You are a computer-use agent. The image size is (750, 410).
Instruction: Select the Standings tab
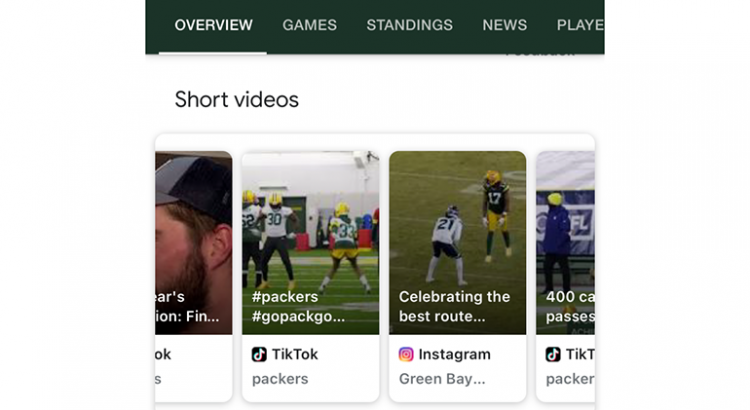click(409, 25)
